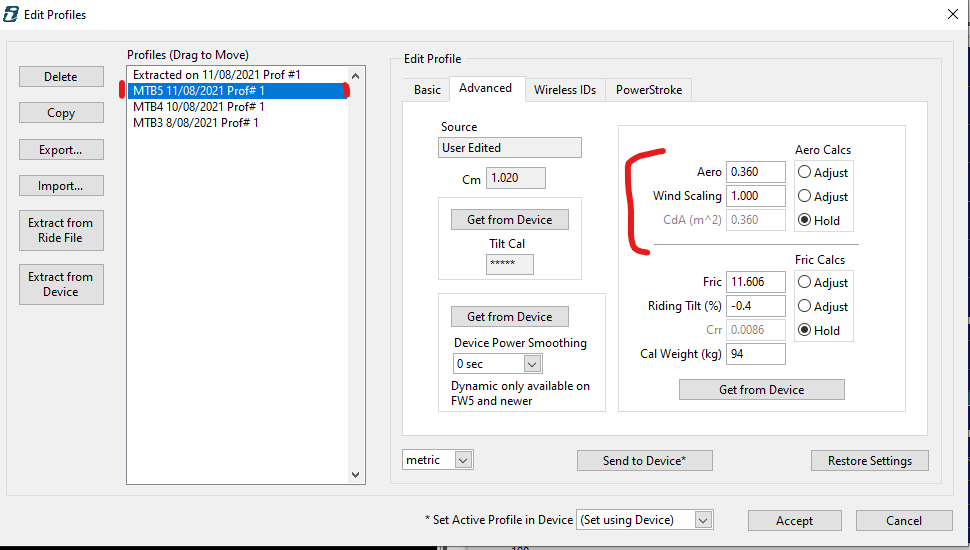Click the profiles list scroll up arrow
The width and height of the screenshot is (970, 550).
point(355,76)
